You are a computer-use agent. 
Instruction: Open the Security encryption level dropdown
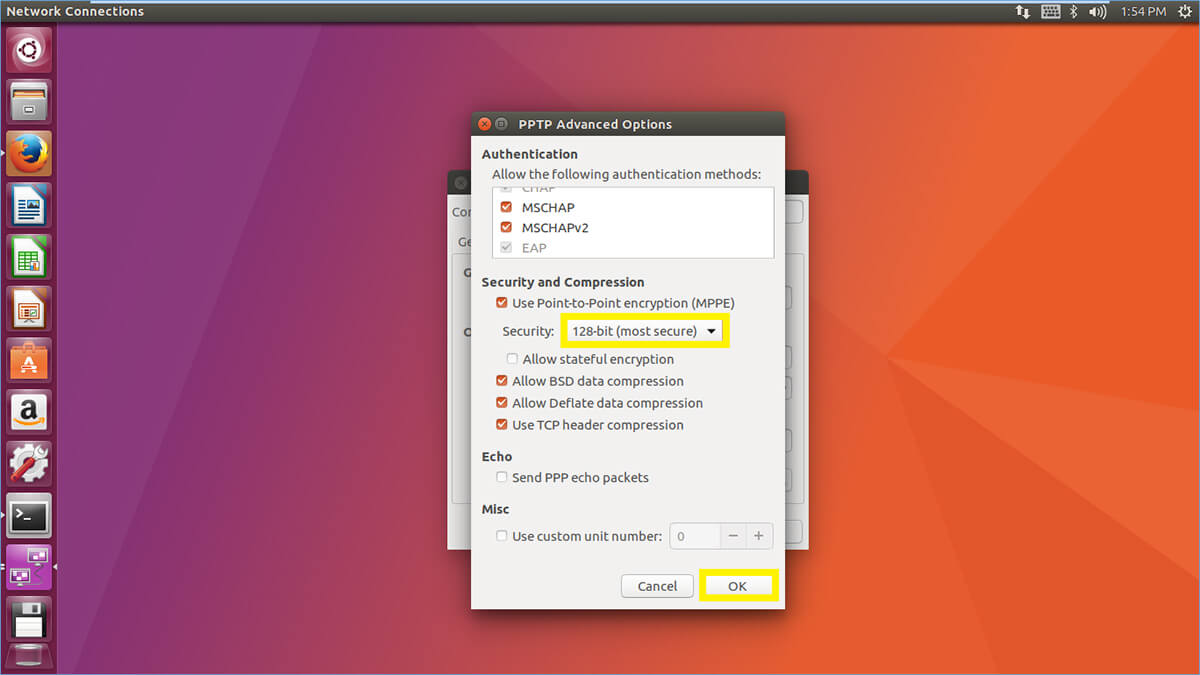[x=645, y=331]
